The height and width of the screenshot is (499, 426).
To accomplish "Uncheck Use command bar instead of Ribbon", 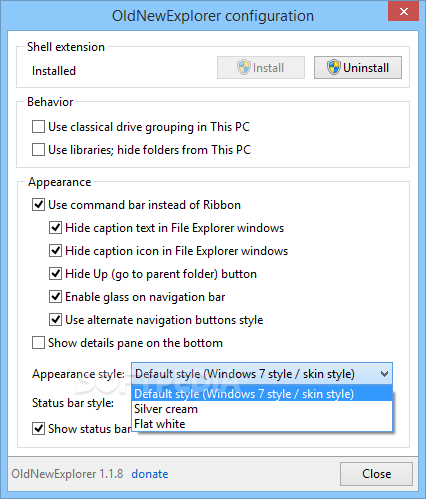I will click(38, 205).
